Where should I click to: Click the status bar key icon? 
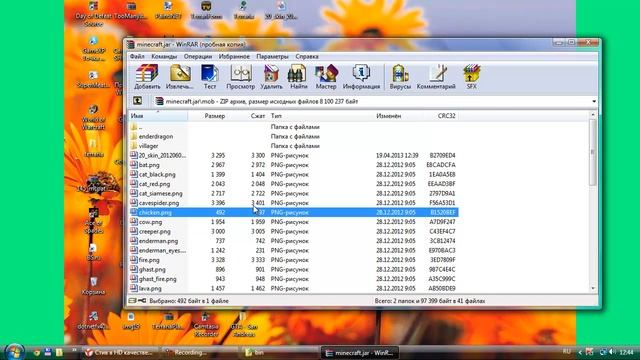(142, 301)
